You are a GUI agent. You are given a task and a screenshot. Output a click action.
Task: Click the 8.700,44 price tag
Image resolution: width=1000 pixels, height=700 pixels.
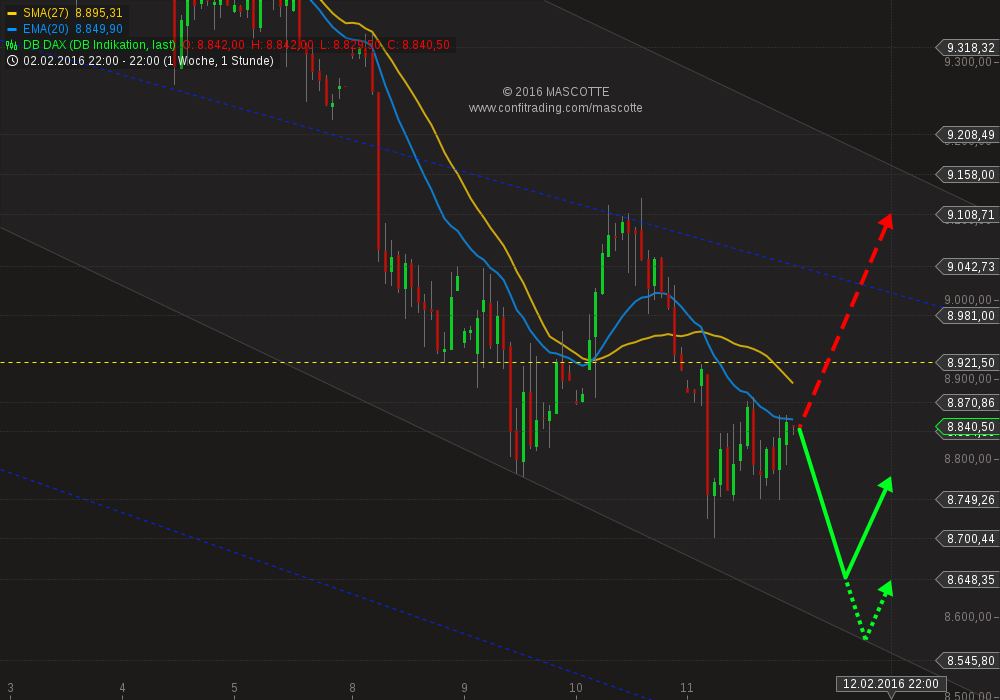point(967,539)
